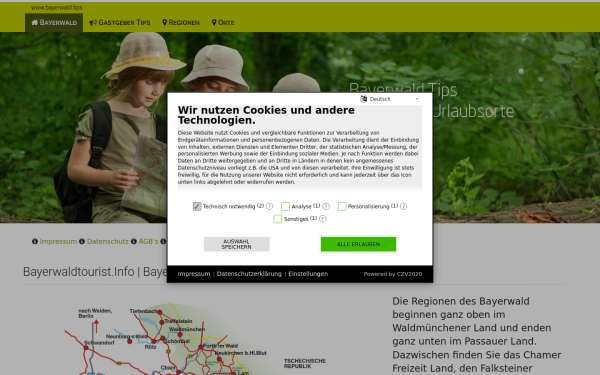Click the green Alle erlauben button
Viewport: 600px width, 375px height.
[x=358, y=244]
